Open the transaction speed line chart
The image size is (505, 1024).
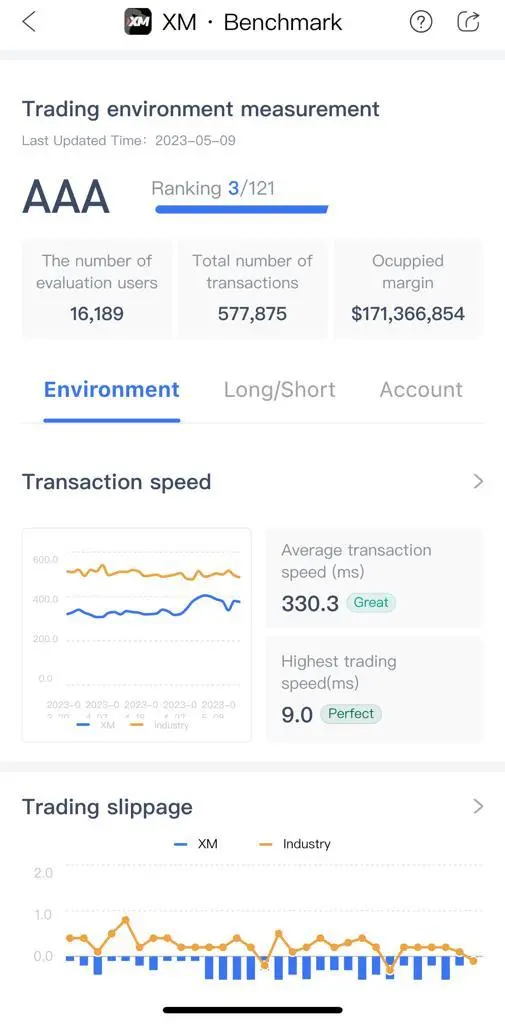[x=137, y=635]
